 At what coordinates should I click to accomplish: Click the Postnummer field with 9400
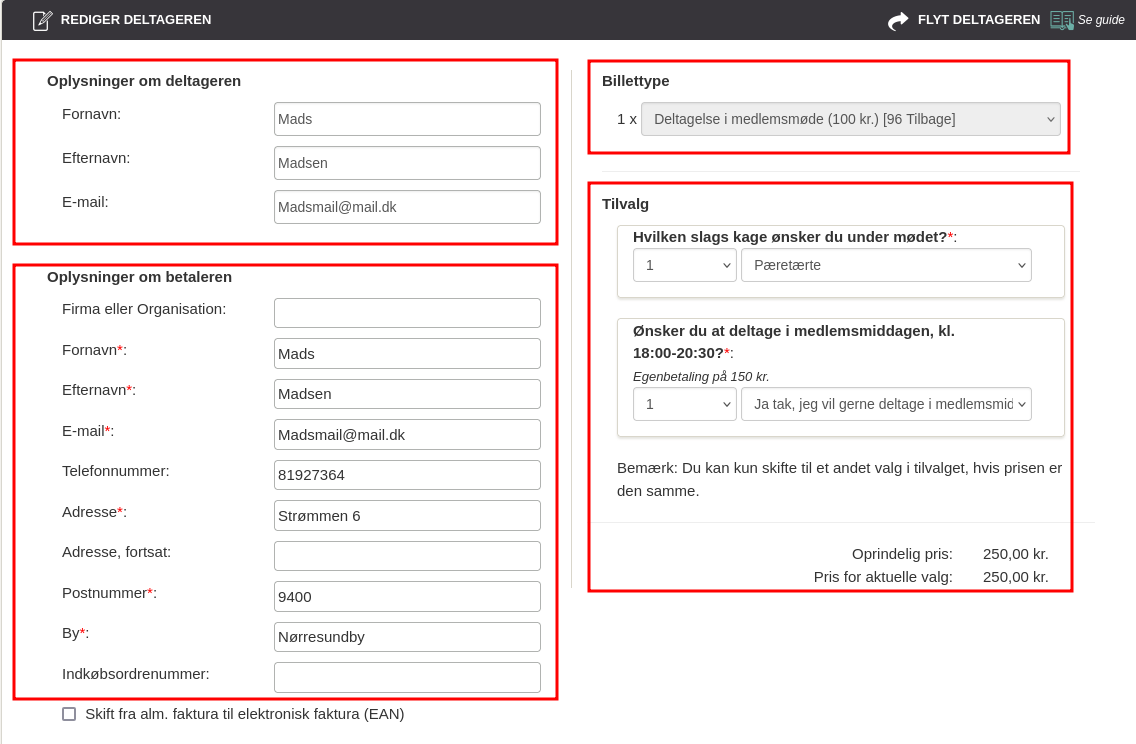(407, 597)
